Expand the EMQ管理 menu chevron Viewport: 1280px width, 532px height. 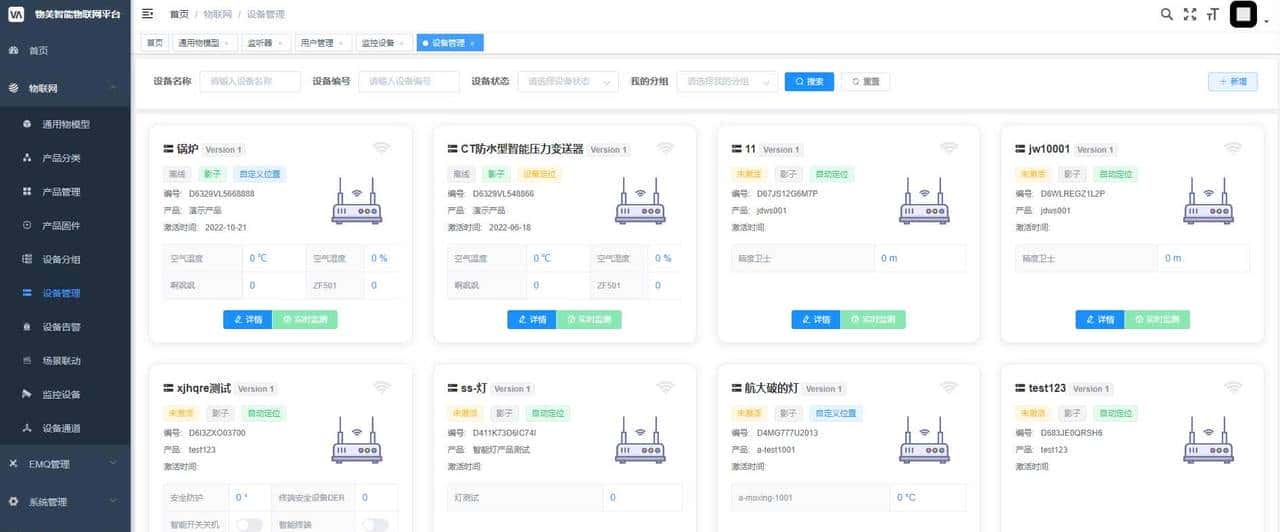[x=113, y=464]
